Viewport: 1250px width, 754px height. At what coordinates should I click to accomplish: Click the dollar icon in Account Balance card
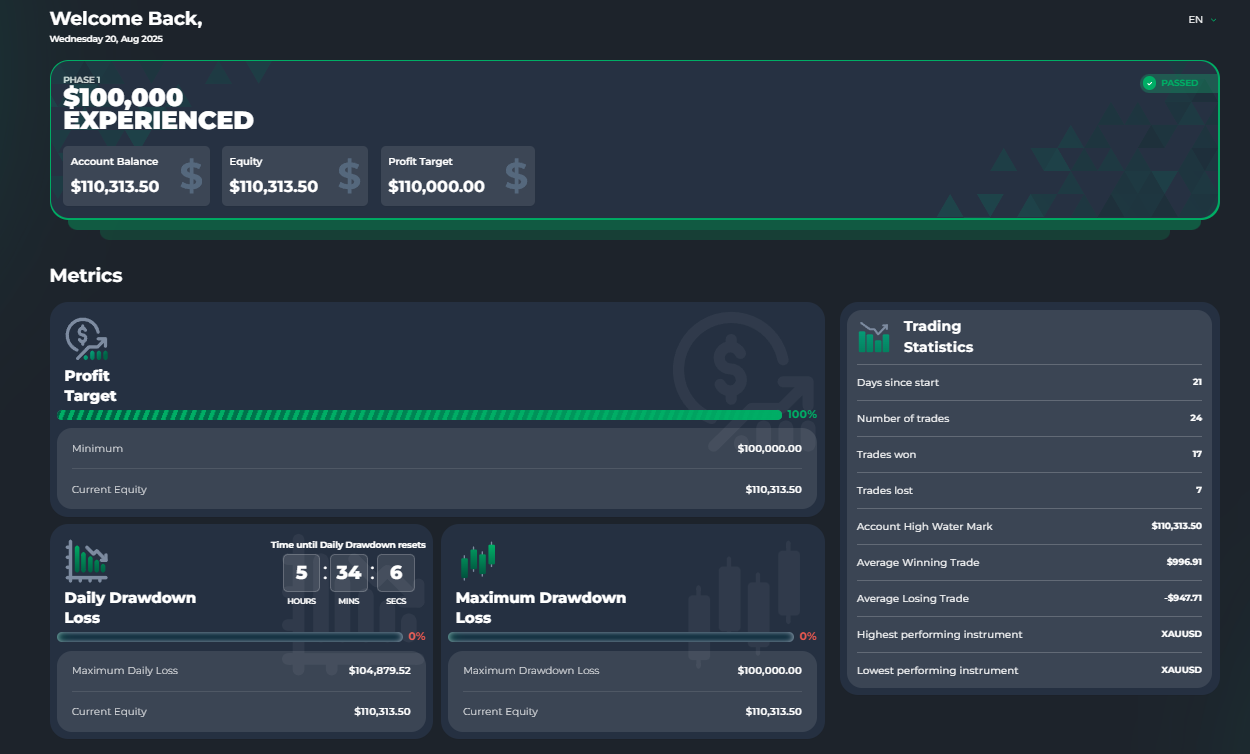click(x=191, y=176)
